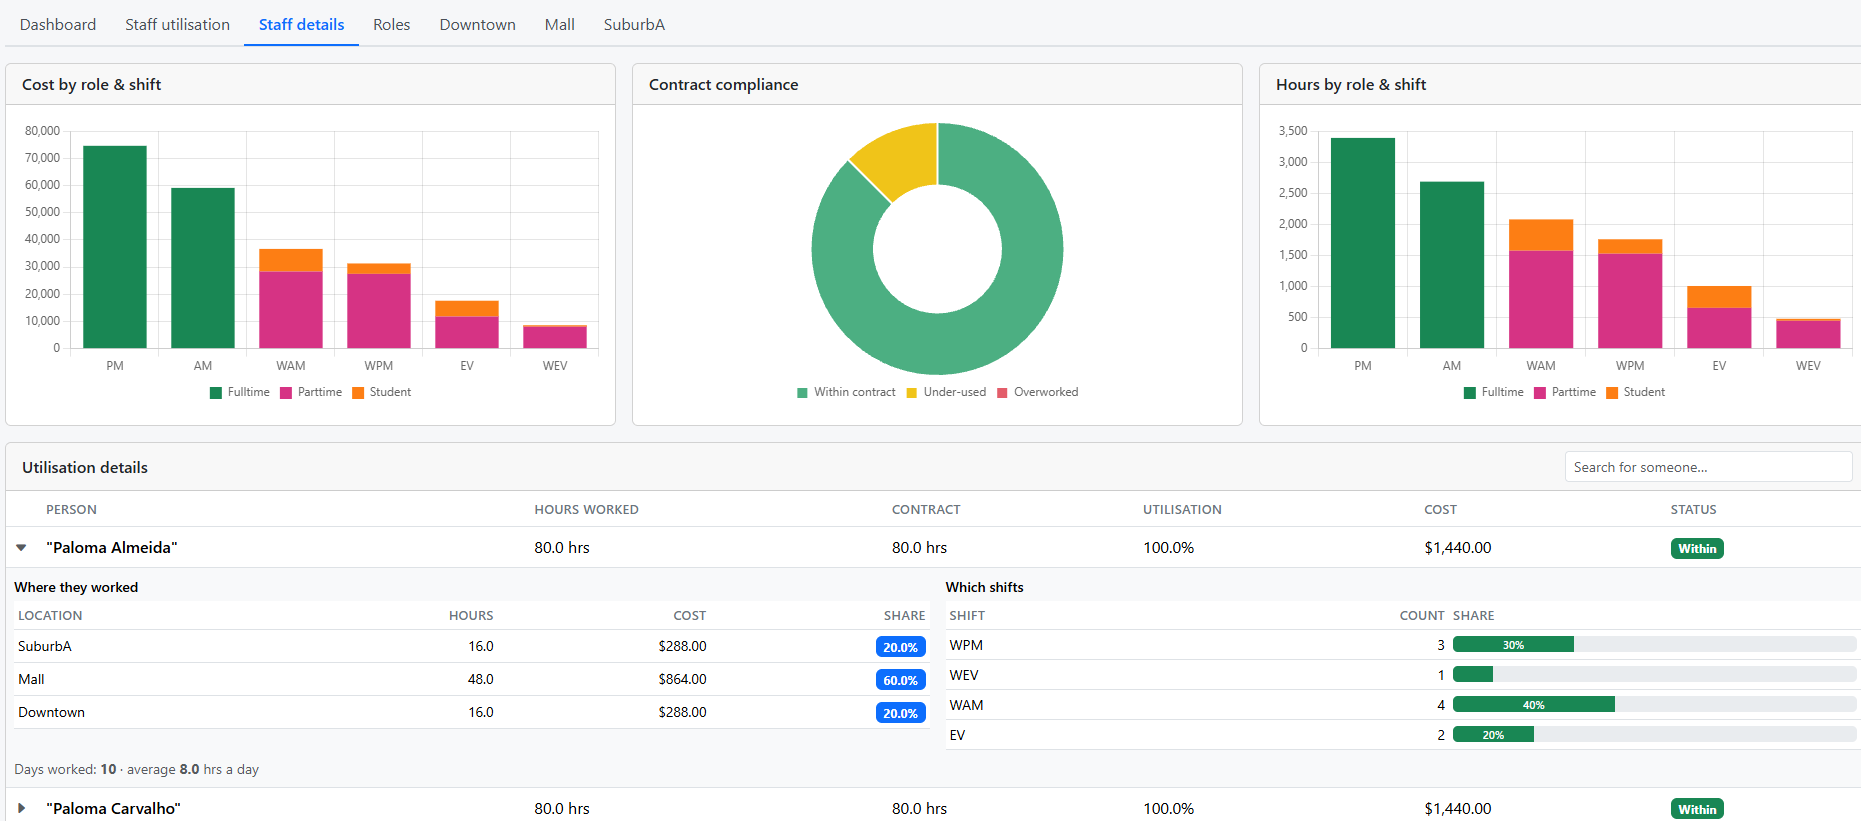Screen dimensions: 1861x821
Task: Click the PERSON column header
Action: [x=71, y=509]
